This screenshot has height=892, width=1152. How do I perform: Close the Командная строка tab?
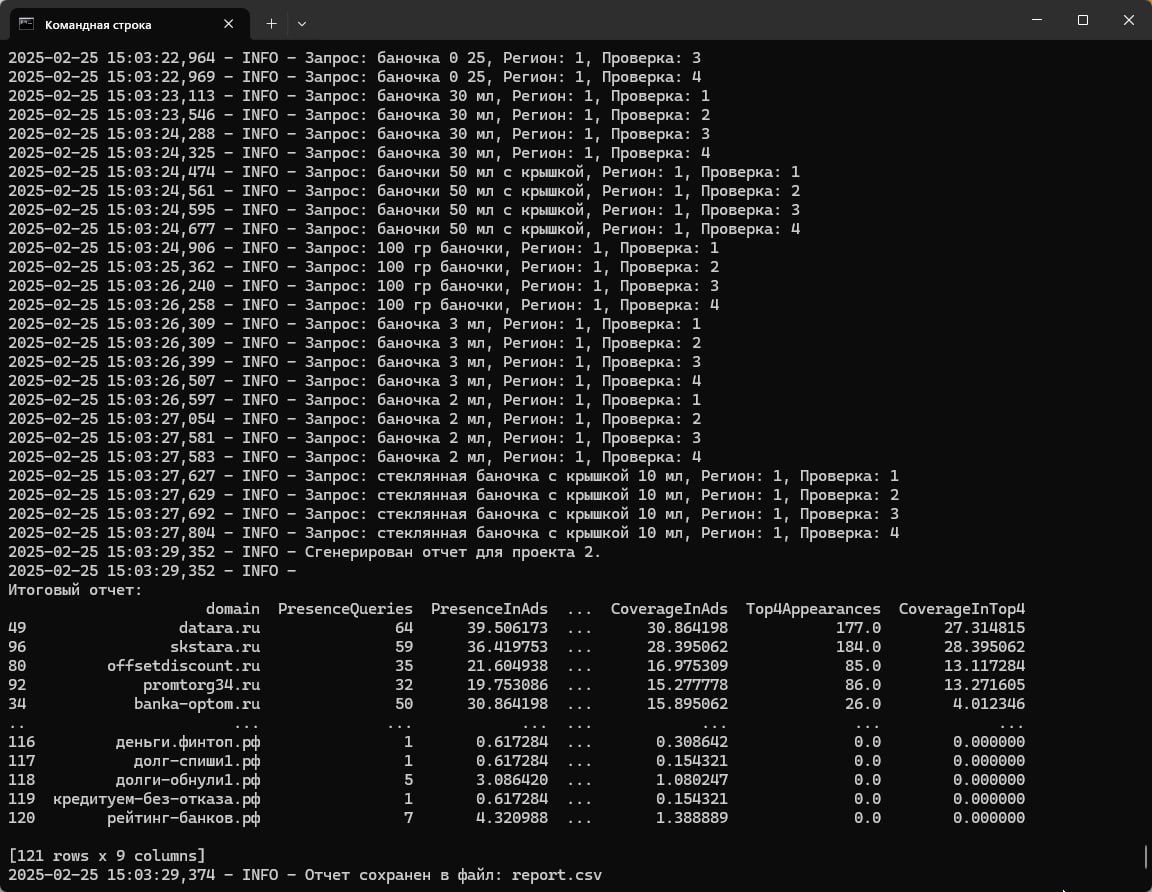[x=228, y=24]
